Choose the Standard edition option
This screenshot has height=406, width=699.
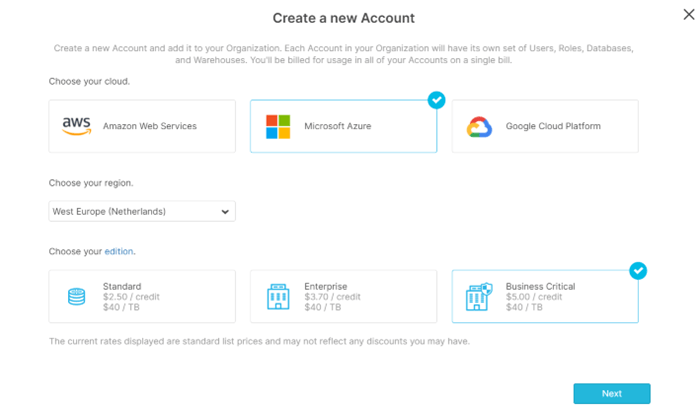(142, 297)
